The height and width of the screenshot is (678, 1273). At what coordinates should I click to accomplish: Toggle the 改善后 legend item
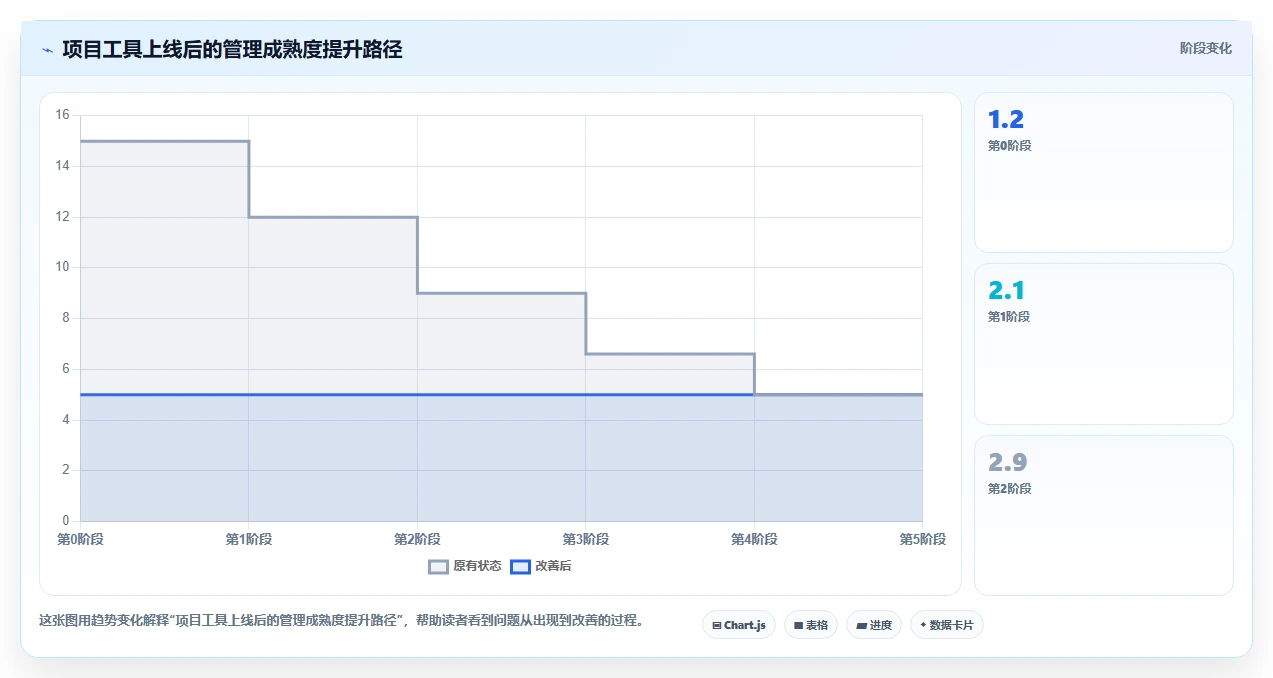(x=541, y=566)
